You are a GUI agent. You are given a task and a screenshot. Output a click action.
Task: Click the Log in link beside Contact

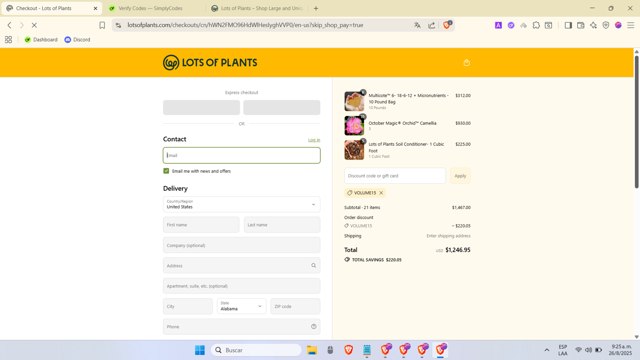[x=314, y=140]
